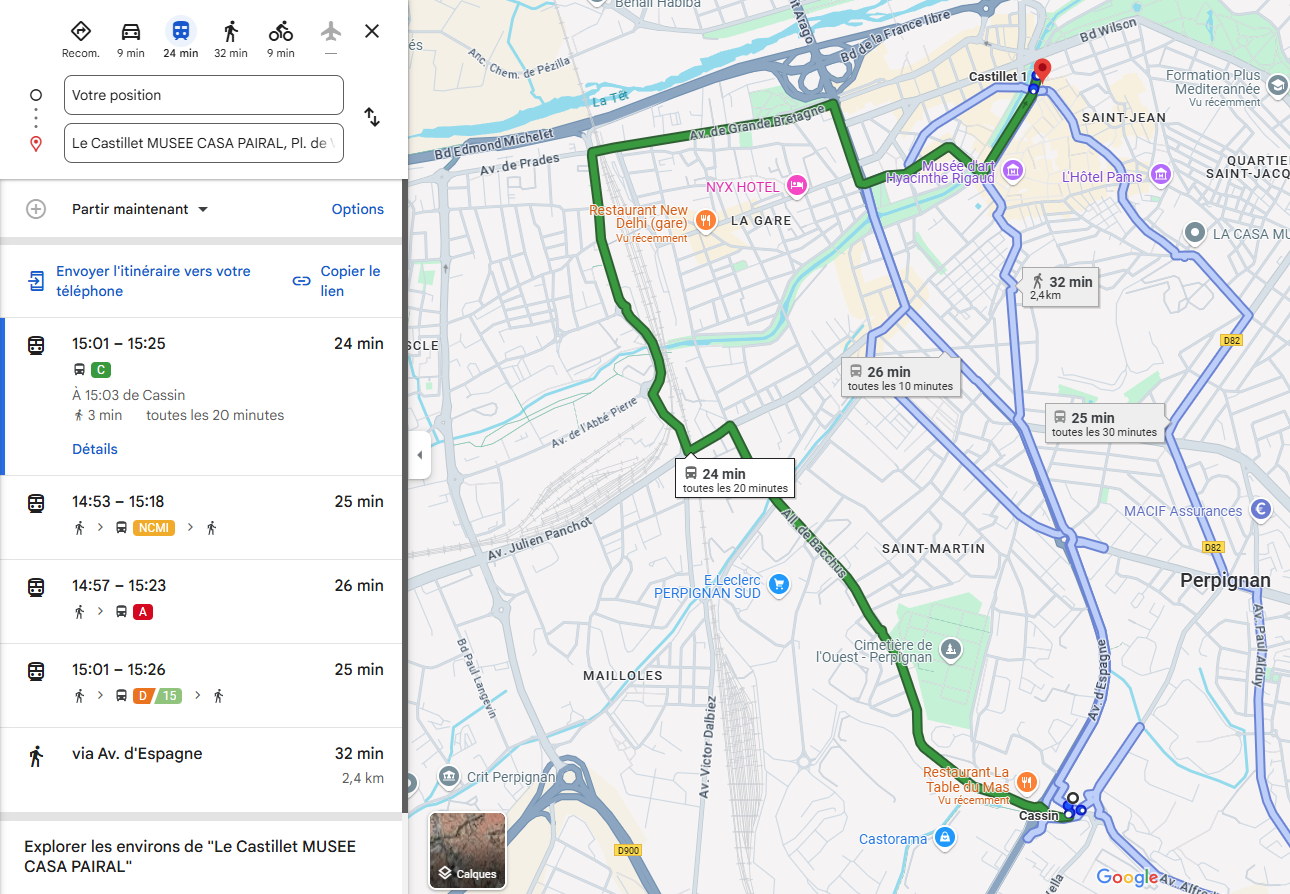Image resolution: width=1290 pixels, height=894 pixels.
Task: Open the Crit Perpignan marker
Action: click(448, 776)
